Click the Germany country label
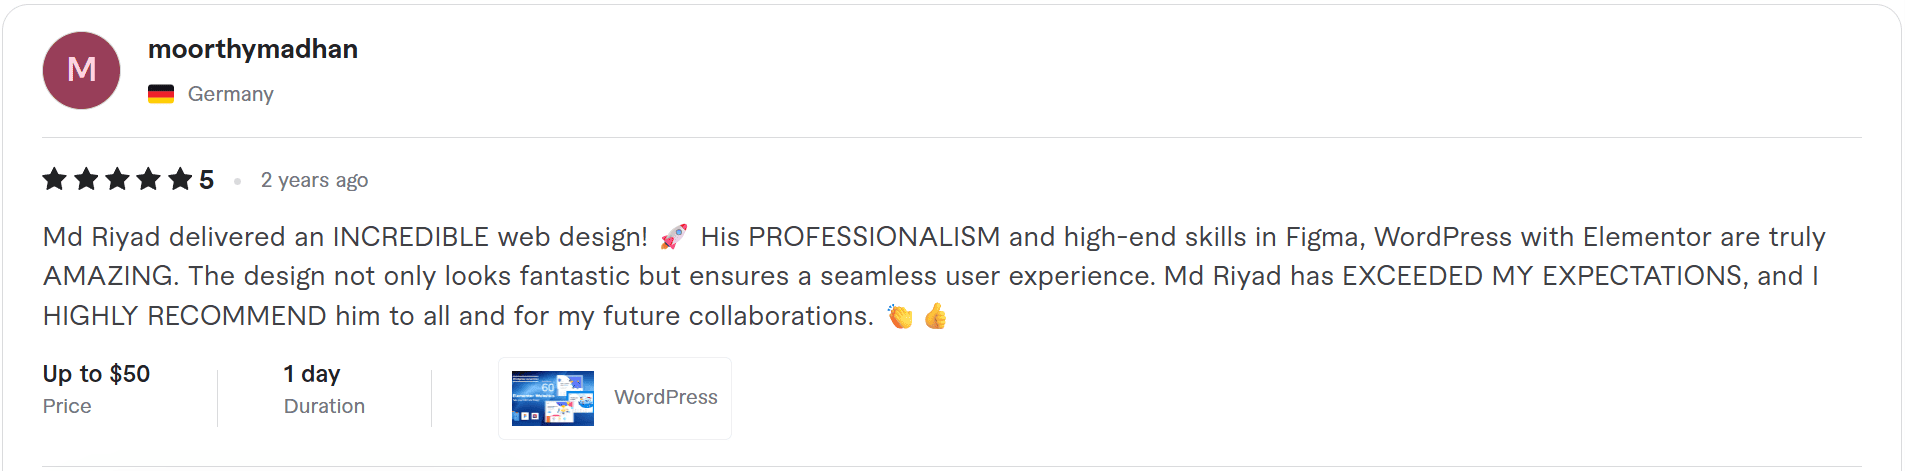Image resolution: width=1905 pixels, height=471 pixels. [230, 94]
